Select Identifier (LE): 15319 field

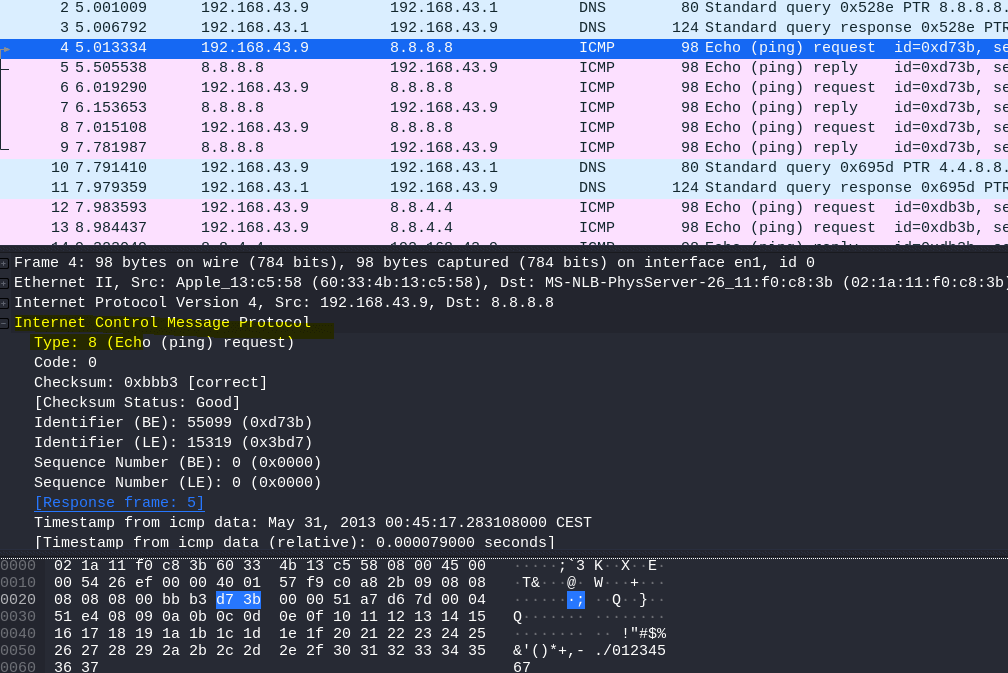click(x=173, y=442)
